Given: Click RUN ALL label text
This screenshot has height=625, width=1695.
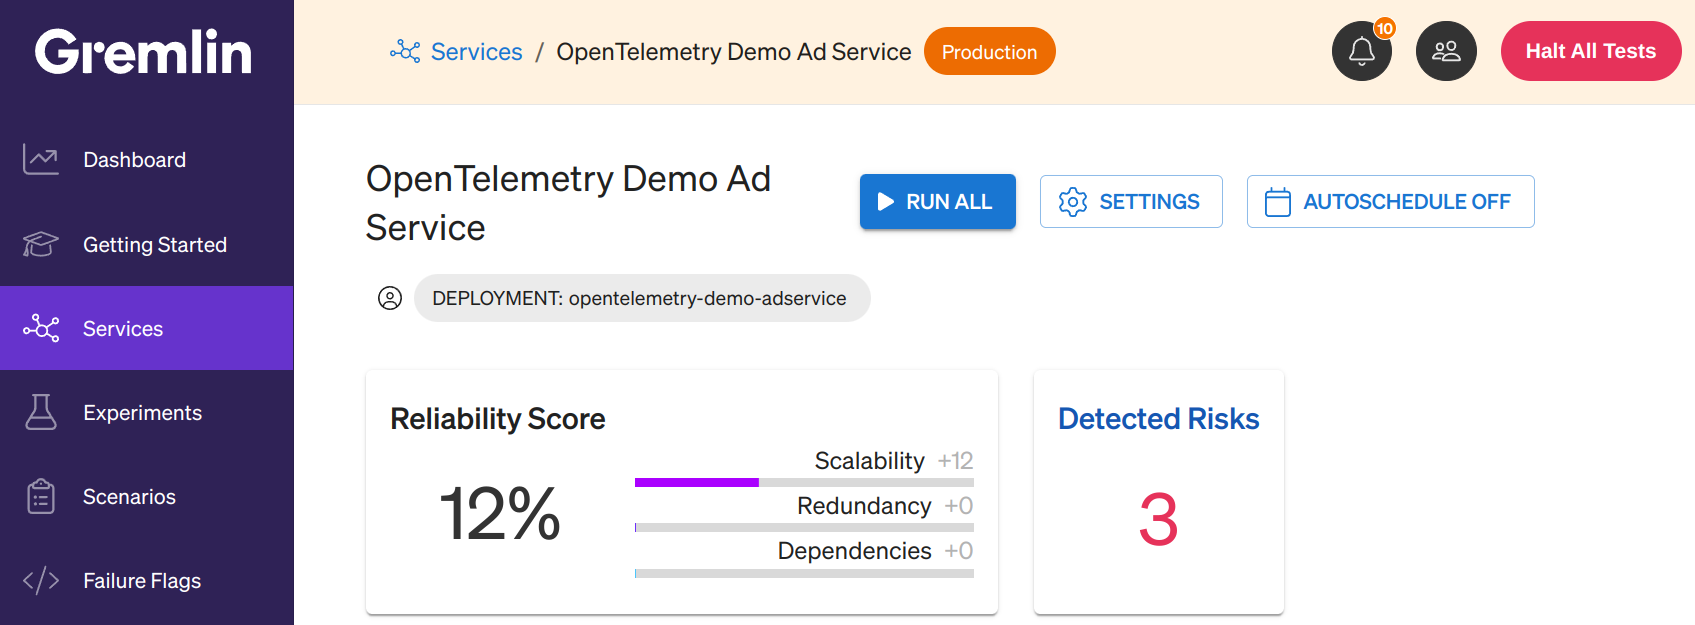Looking at the screenshot, I should (949, 202).
